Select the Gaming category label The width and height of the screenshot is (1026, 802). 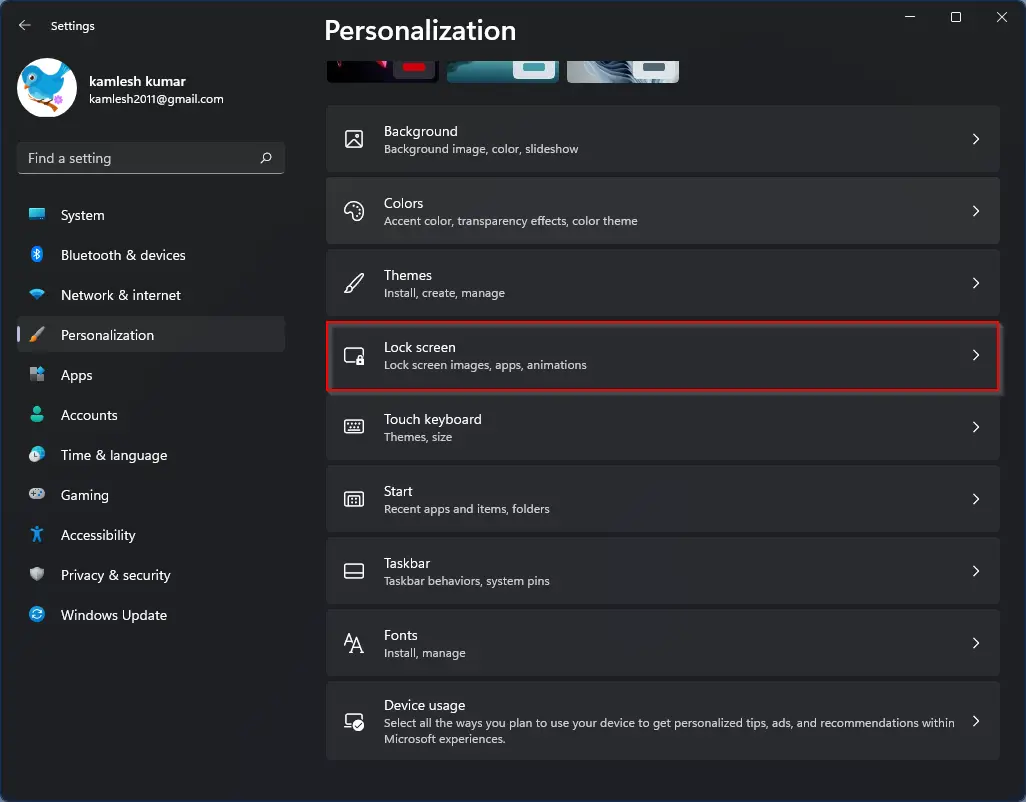pos(84,495)
